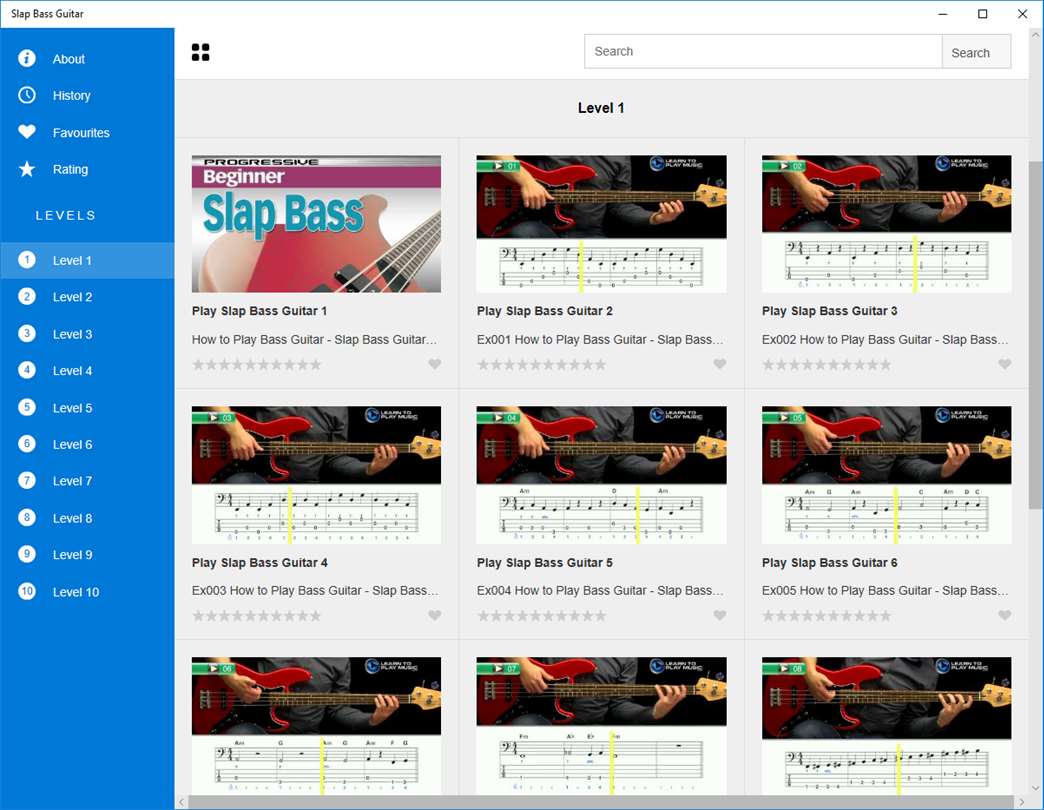This screenshot has width=1044, height=810.
Task: Click the scroll left arrow
Action: pyautogui.click(x=182, y=802)
